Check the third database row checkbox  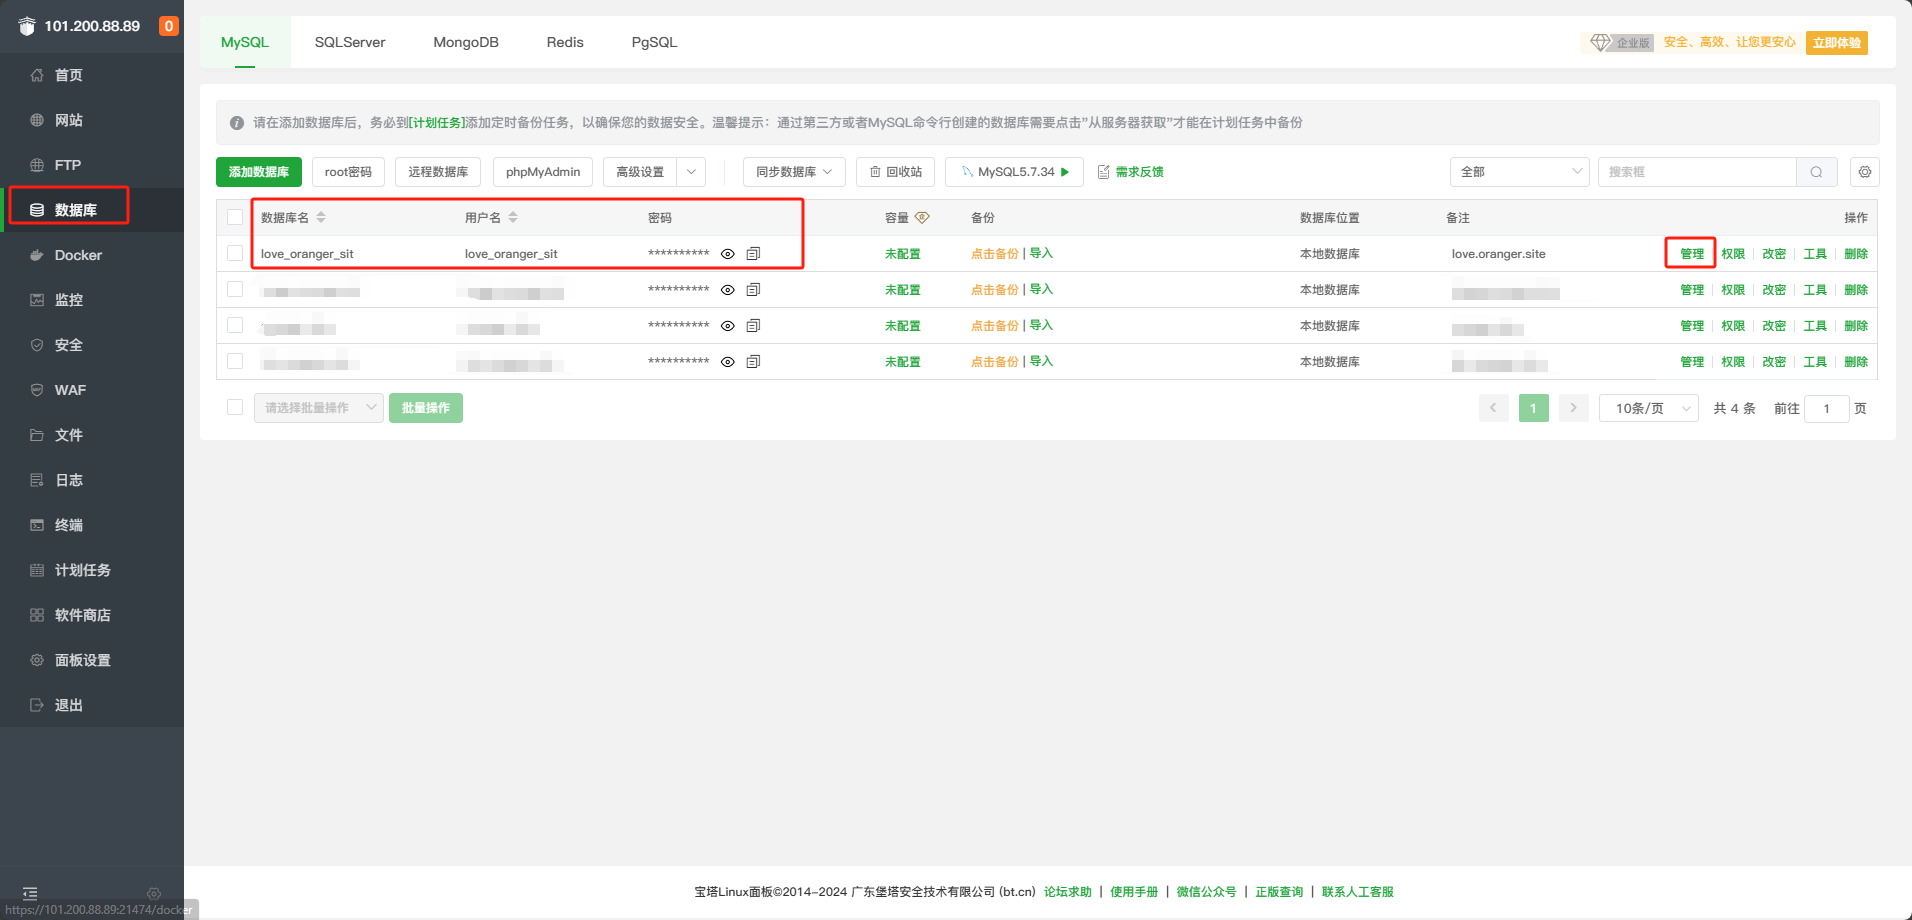[x=235, y=325]
